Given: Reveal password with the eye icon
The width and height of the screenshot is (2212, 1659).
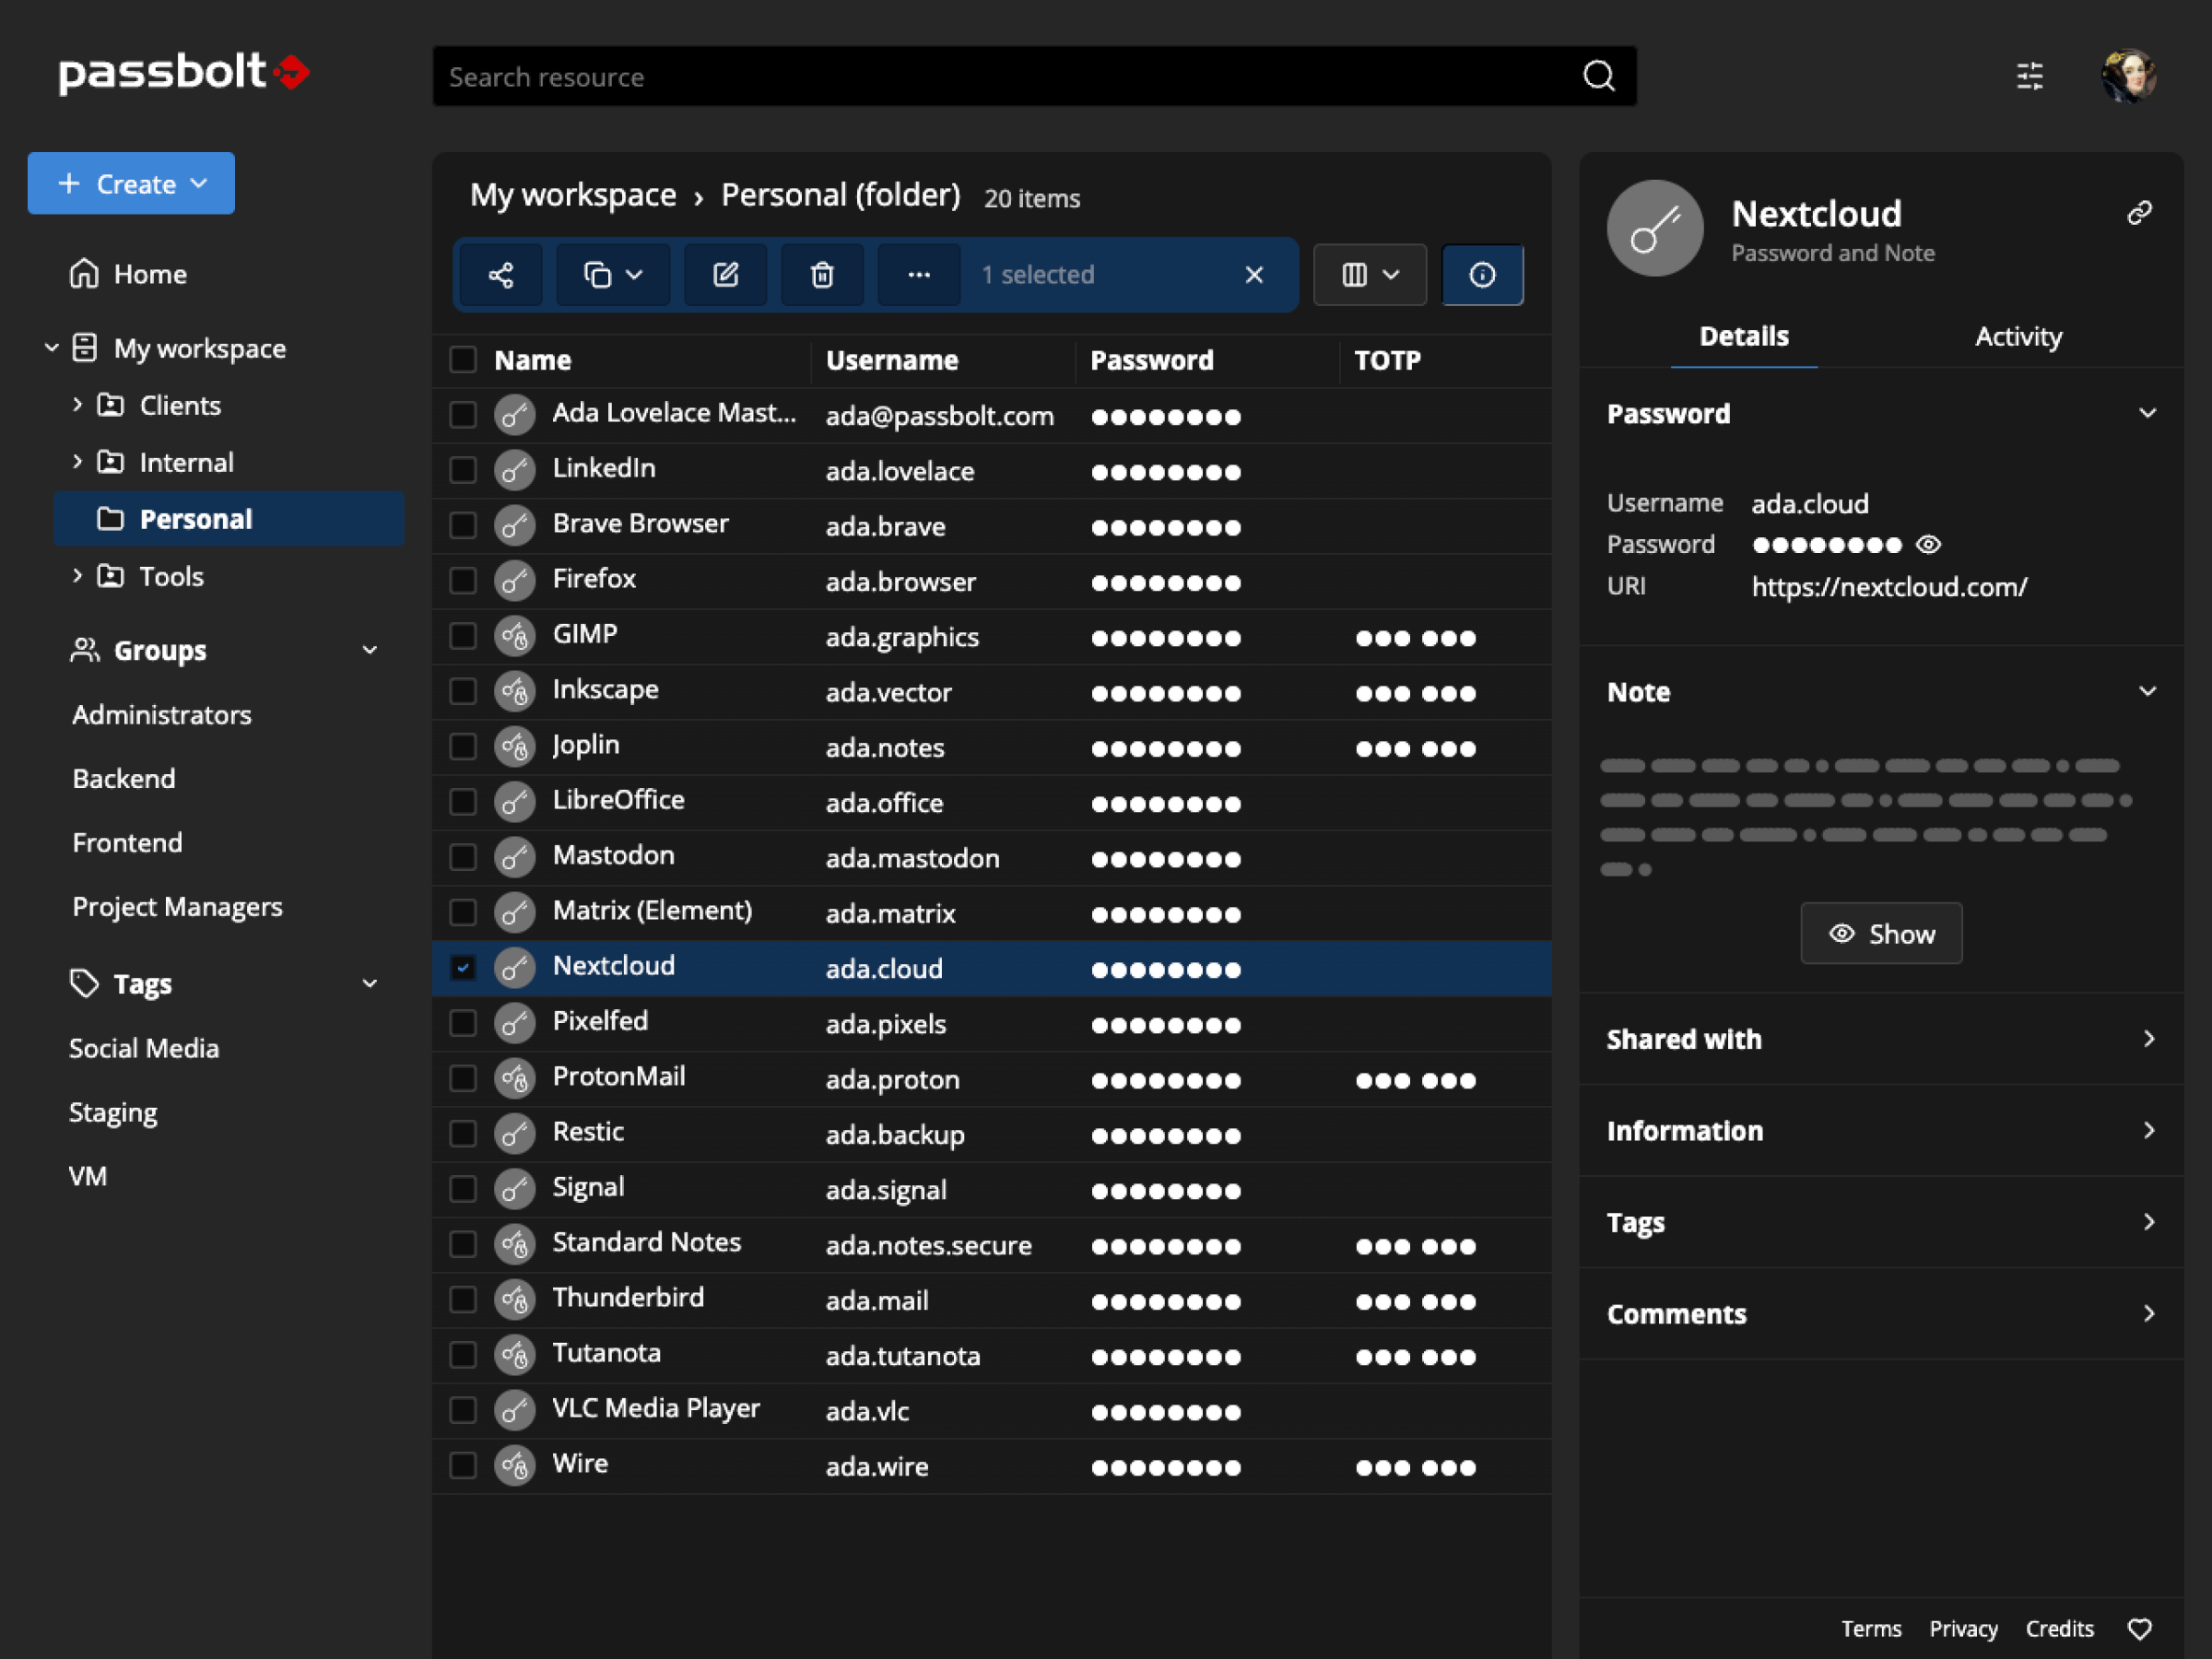Looking at the screenshot, I should click(1928, 544).
